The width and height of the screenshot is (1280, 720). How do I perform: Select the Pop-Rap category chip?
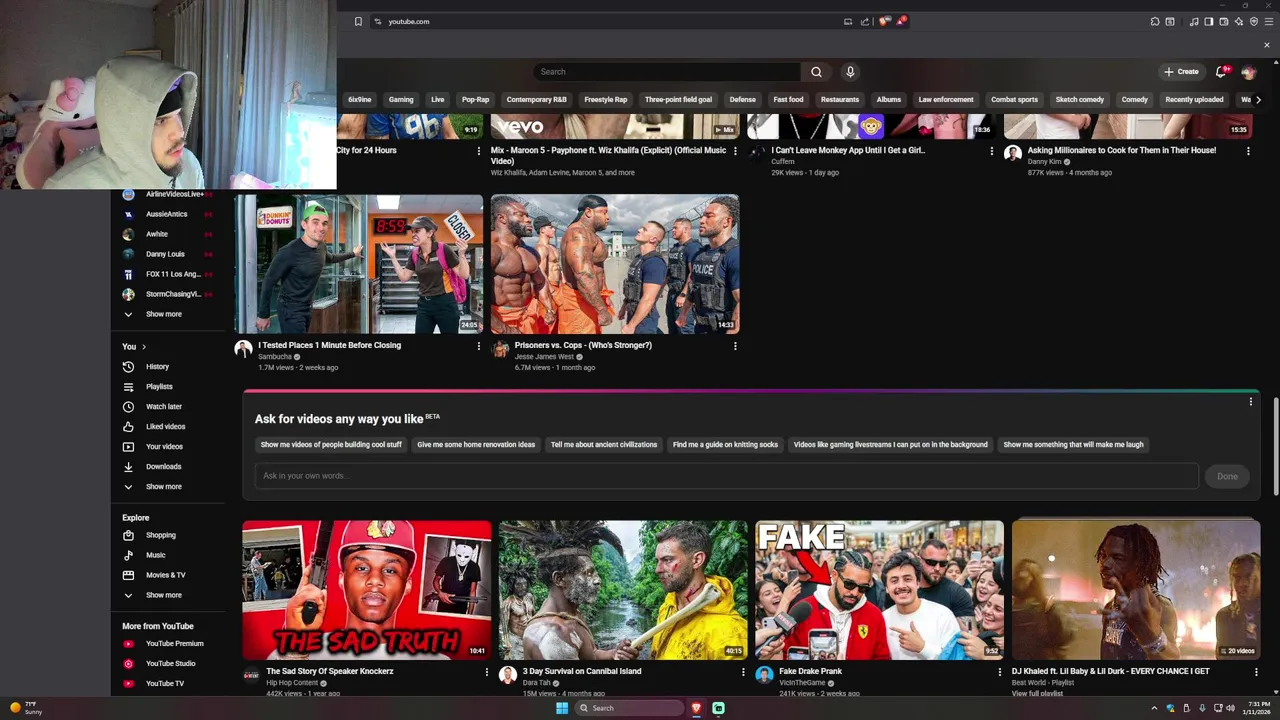point(475,100)
